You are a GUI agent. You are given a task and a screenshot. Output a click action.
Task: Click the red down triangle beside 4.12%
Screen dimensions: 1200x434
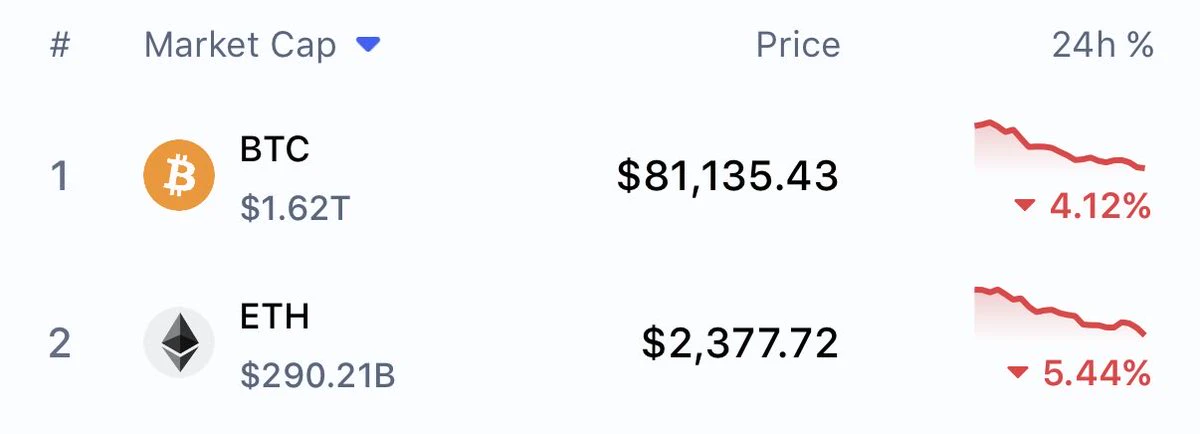click(1024, 206)
